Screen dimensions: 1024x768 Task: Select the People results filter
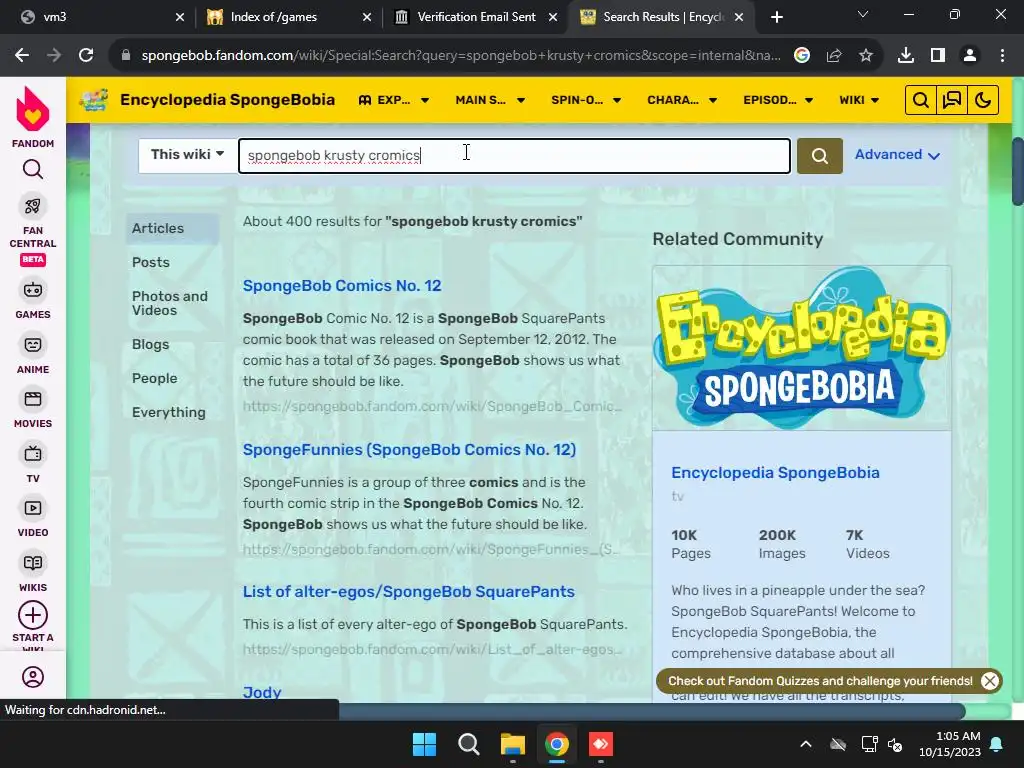click(155, 379)
